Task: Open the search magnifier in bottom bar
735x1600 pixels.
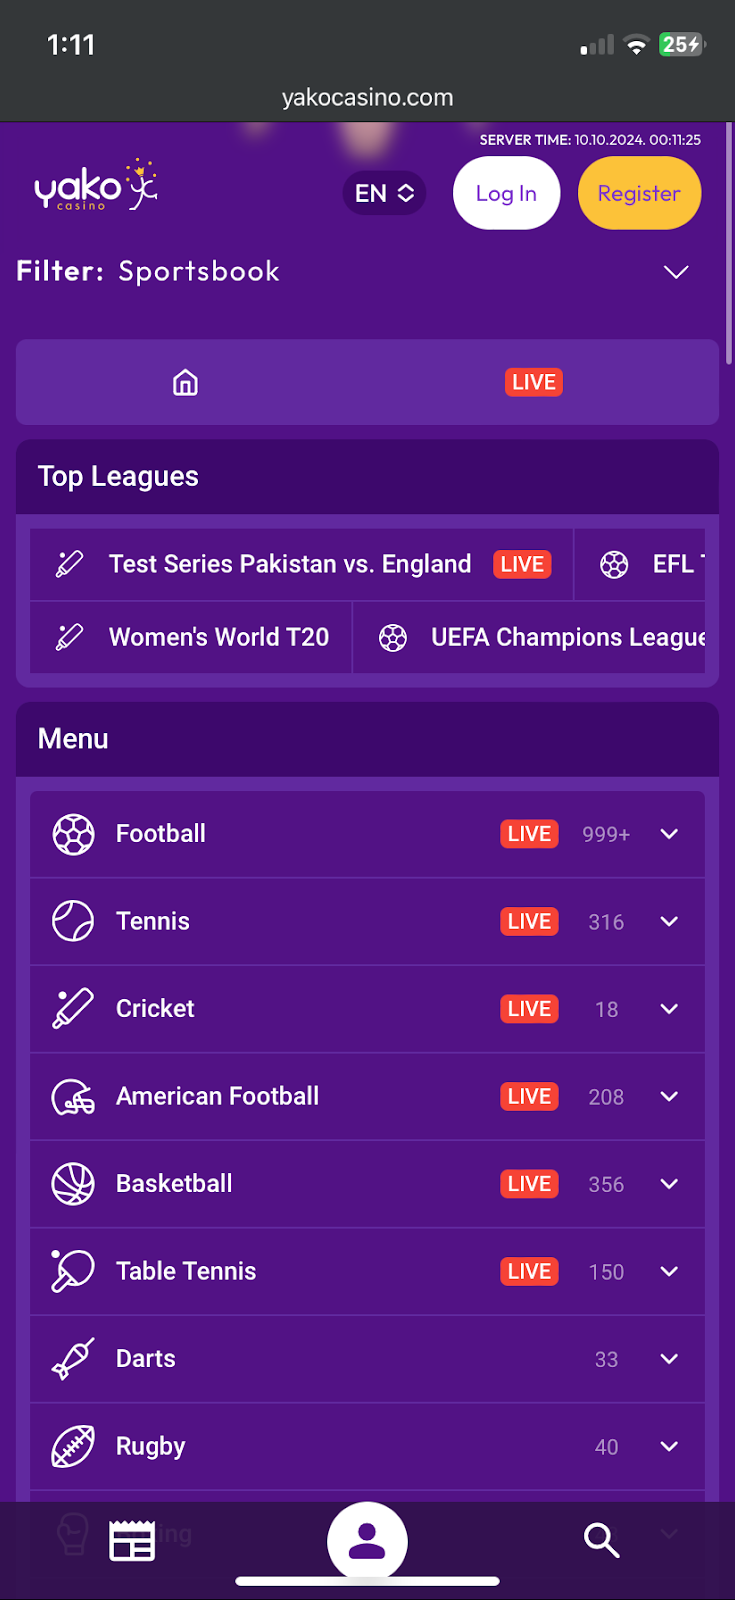Action: (x=601, y=1541)
